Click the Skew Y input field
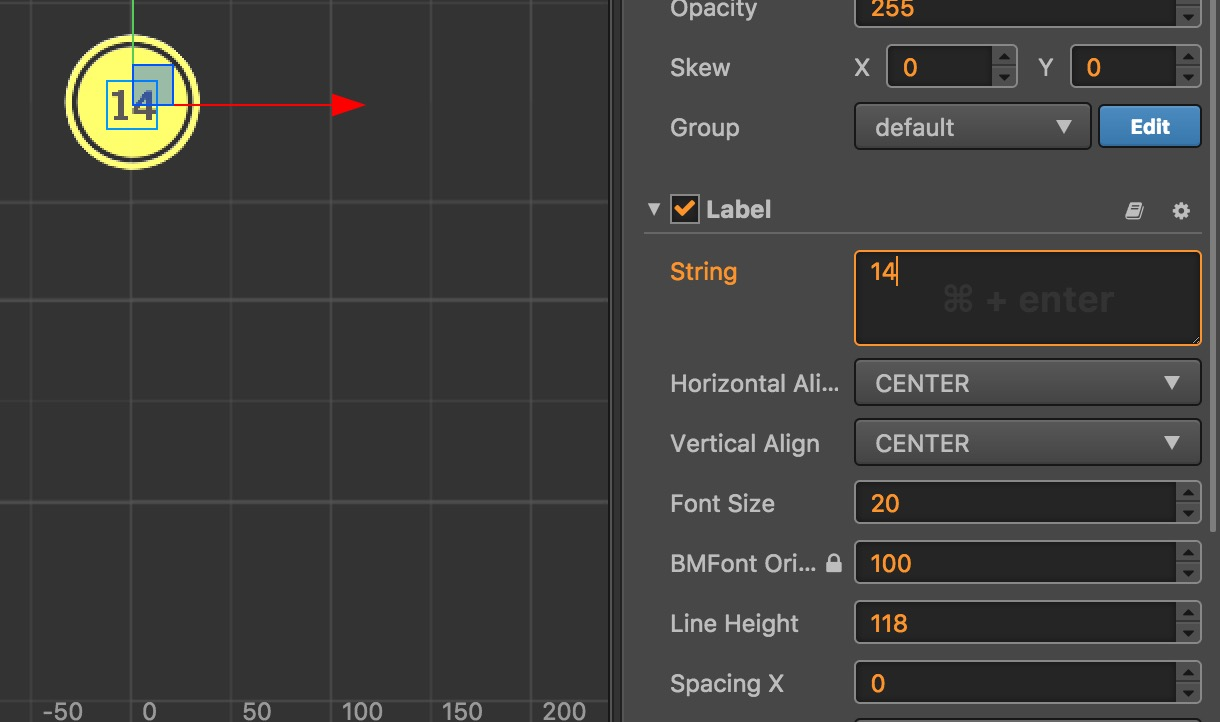The width and height of the screenshot is (1220, 722). tap(1122, 68)
